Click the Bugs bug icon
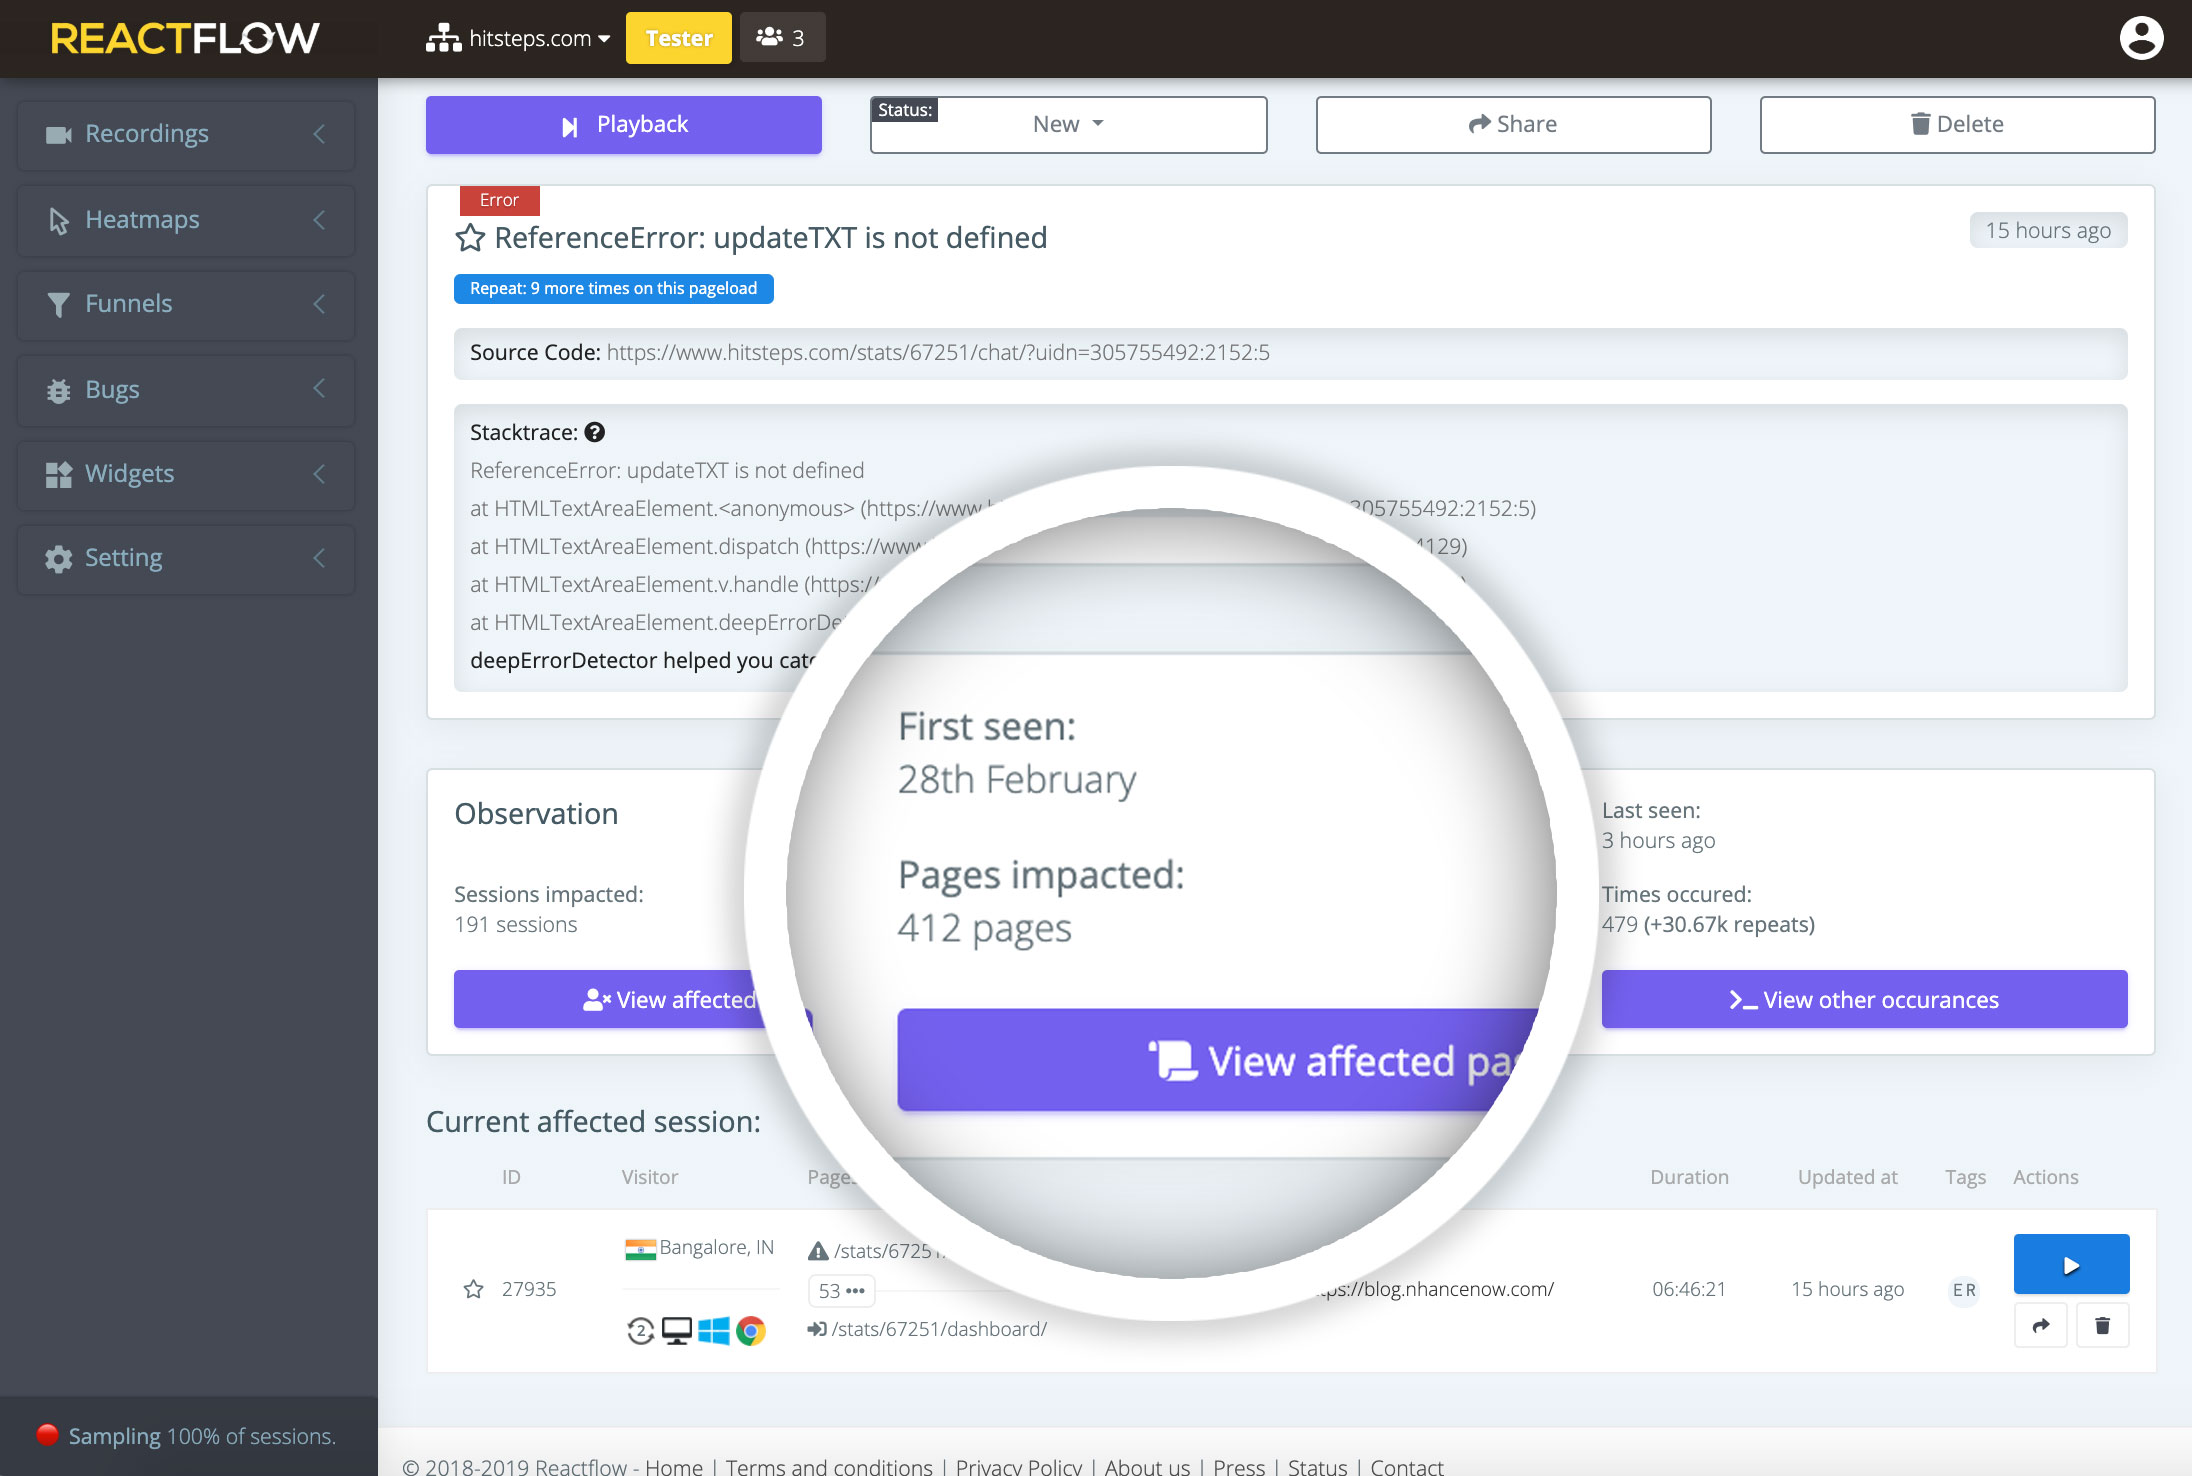Image resolution: width=2192 pixels, height=1476 pixels. click(59, 390)
